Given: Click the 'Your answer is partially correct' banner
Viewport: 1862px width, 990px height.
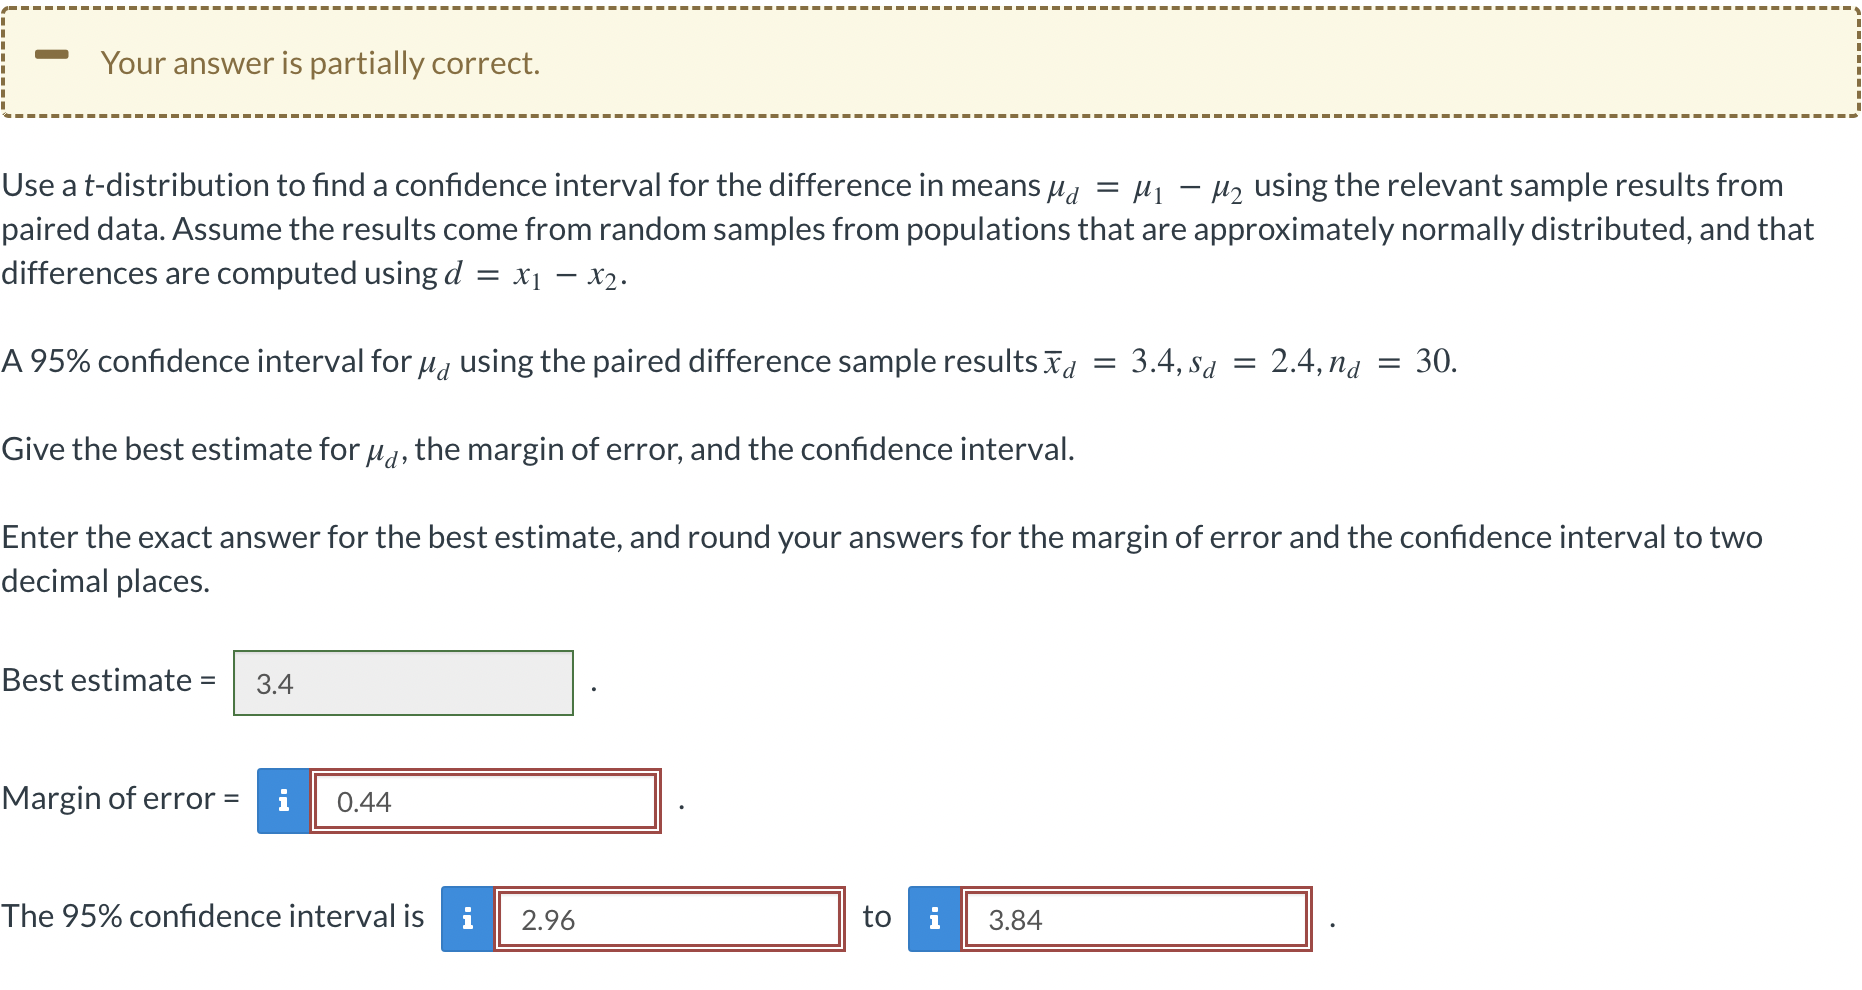Looking at the screenshot, I should (320, 62).
